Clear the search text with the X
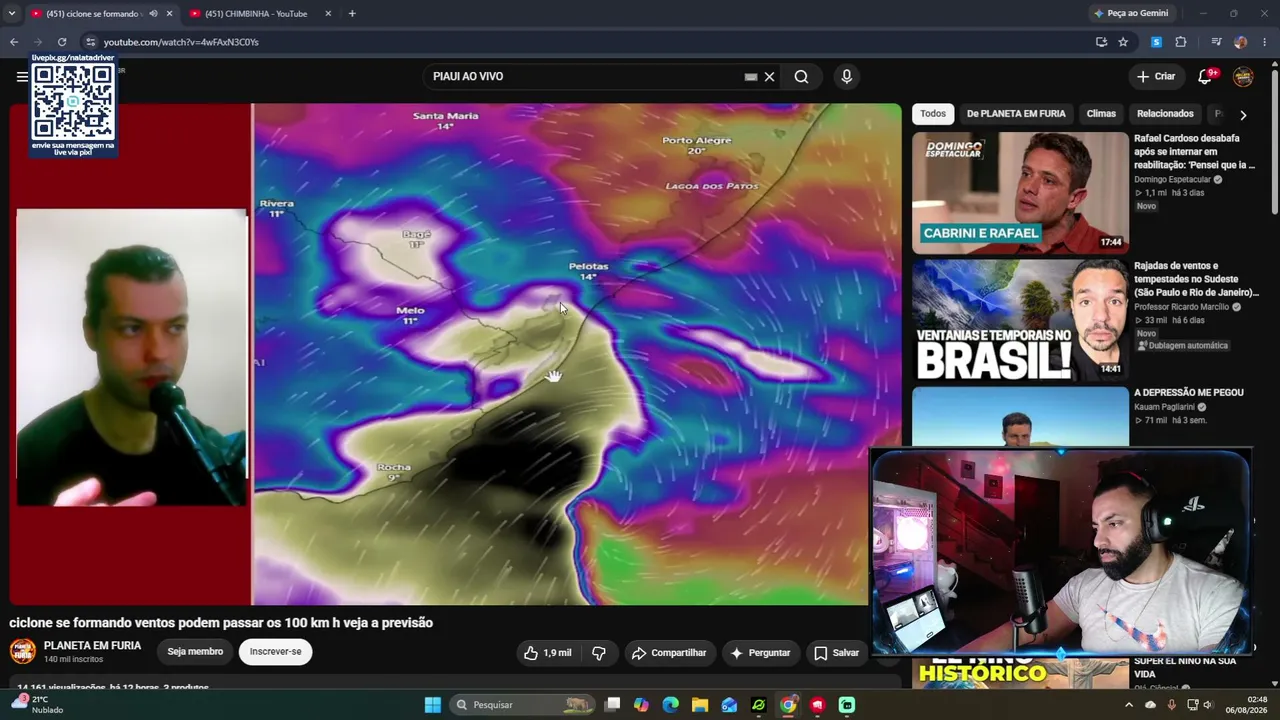1280x720 pixels. 769,77
